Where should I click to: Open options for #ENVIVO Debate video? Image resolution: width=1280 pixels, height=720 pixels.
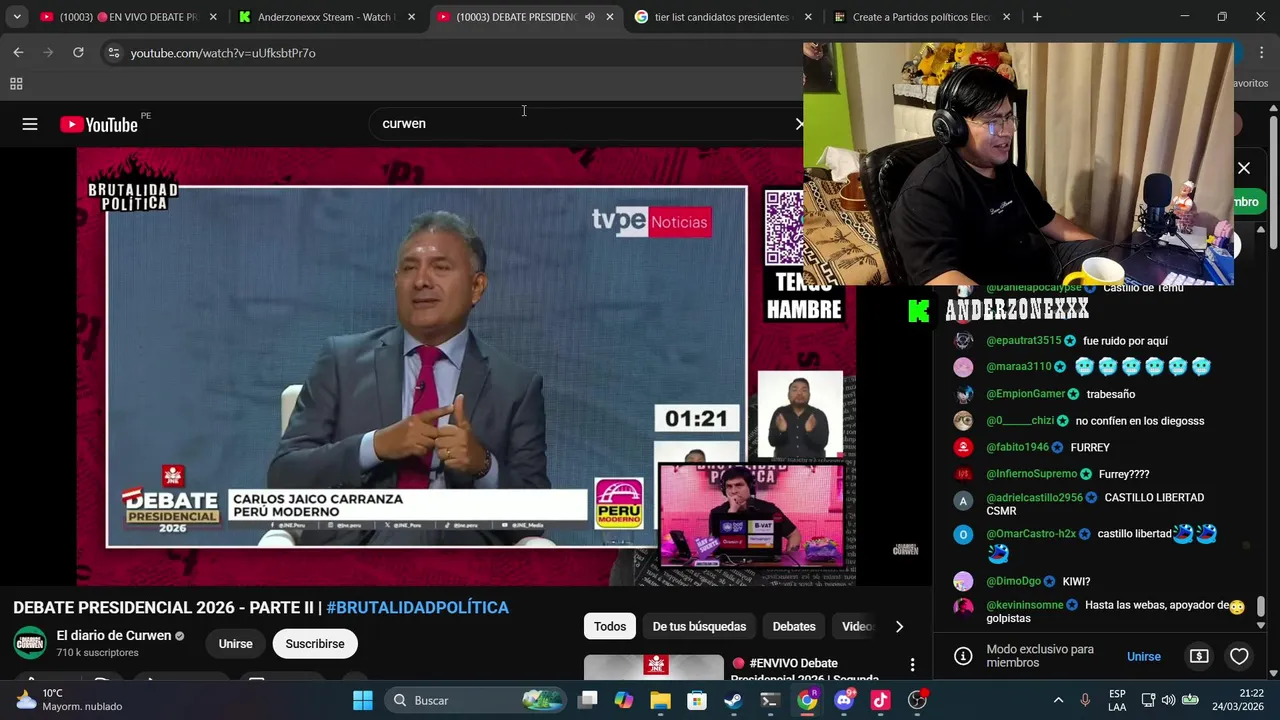912,665
